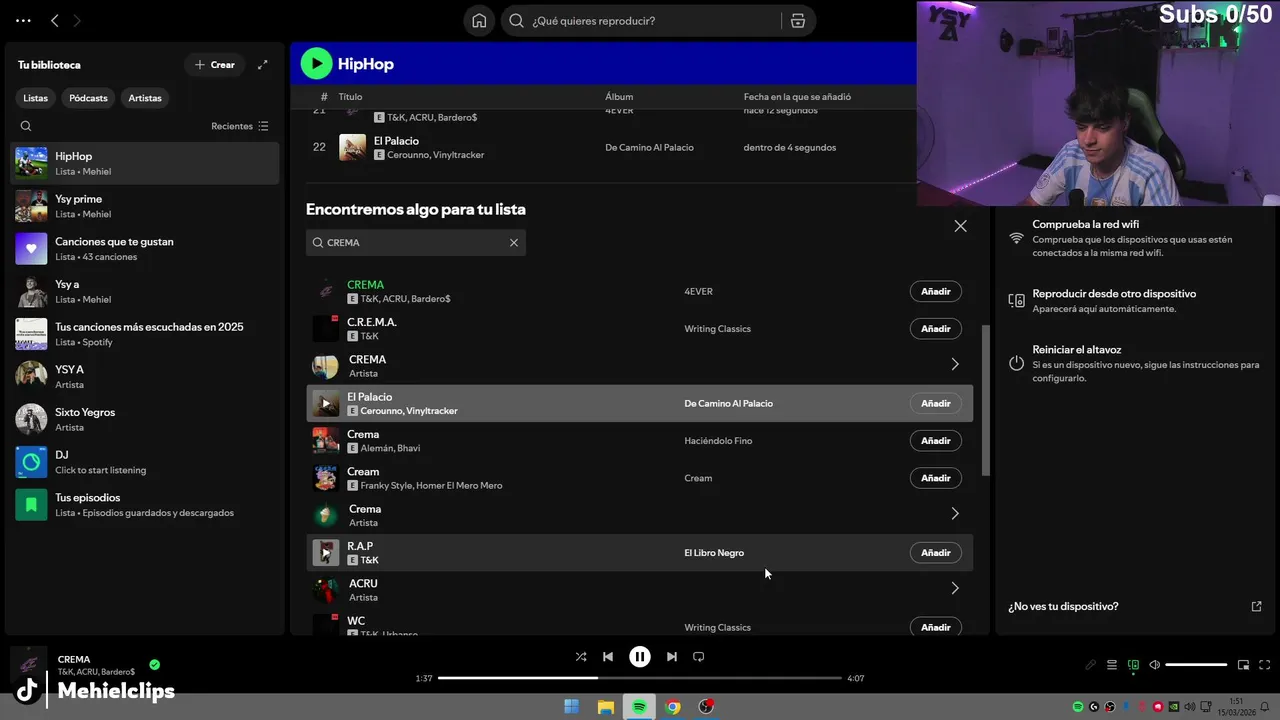Viewport: 1280px width, 720px height.
Task: Expand the library panel with arrows icon
Action: pos(263,65)
